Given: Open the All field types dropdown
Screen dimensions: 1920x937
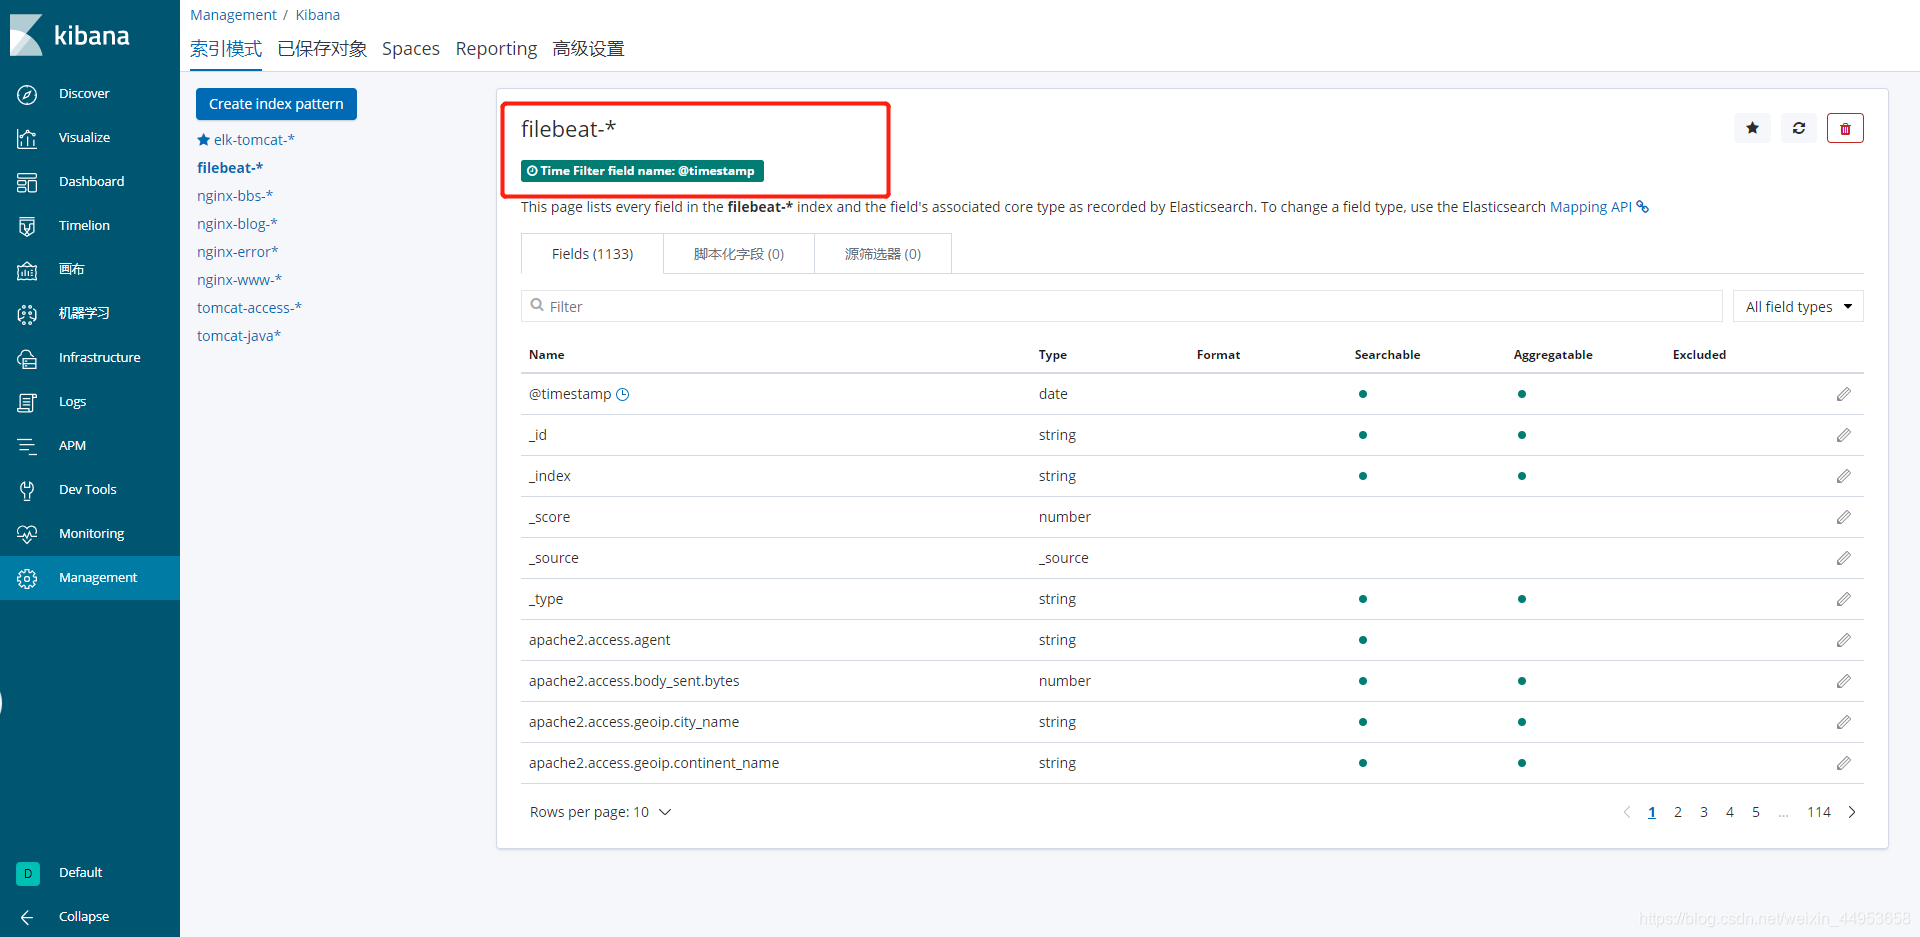Looking at the screenshot, I should click(x=1798, y=307).
